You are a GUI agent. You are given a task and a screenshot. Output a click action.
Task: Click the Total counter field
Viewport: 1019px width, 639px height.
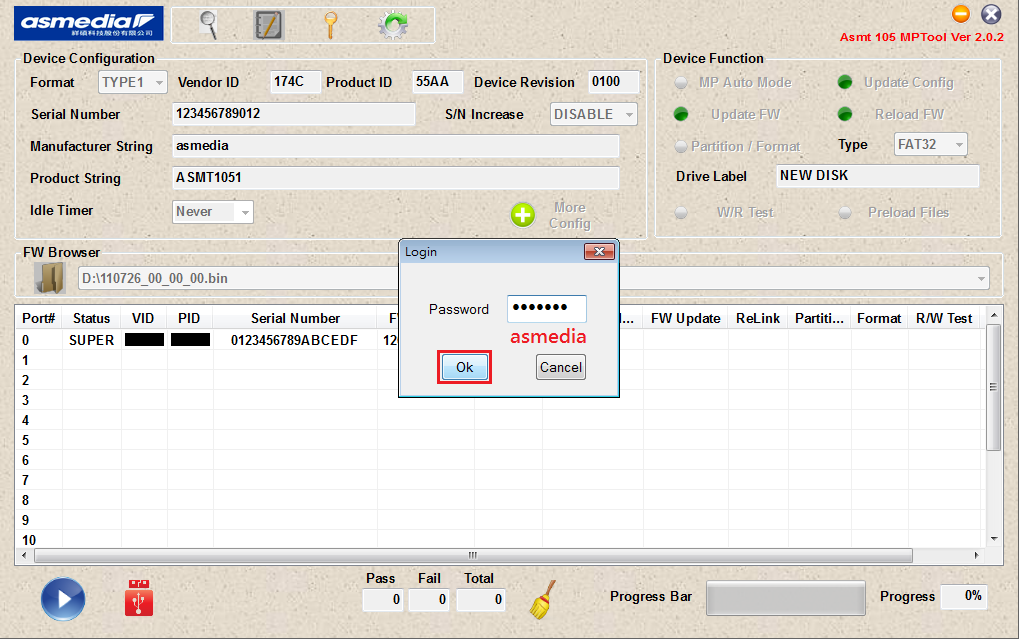(481, 599)
